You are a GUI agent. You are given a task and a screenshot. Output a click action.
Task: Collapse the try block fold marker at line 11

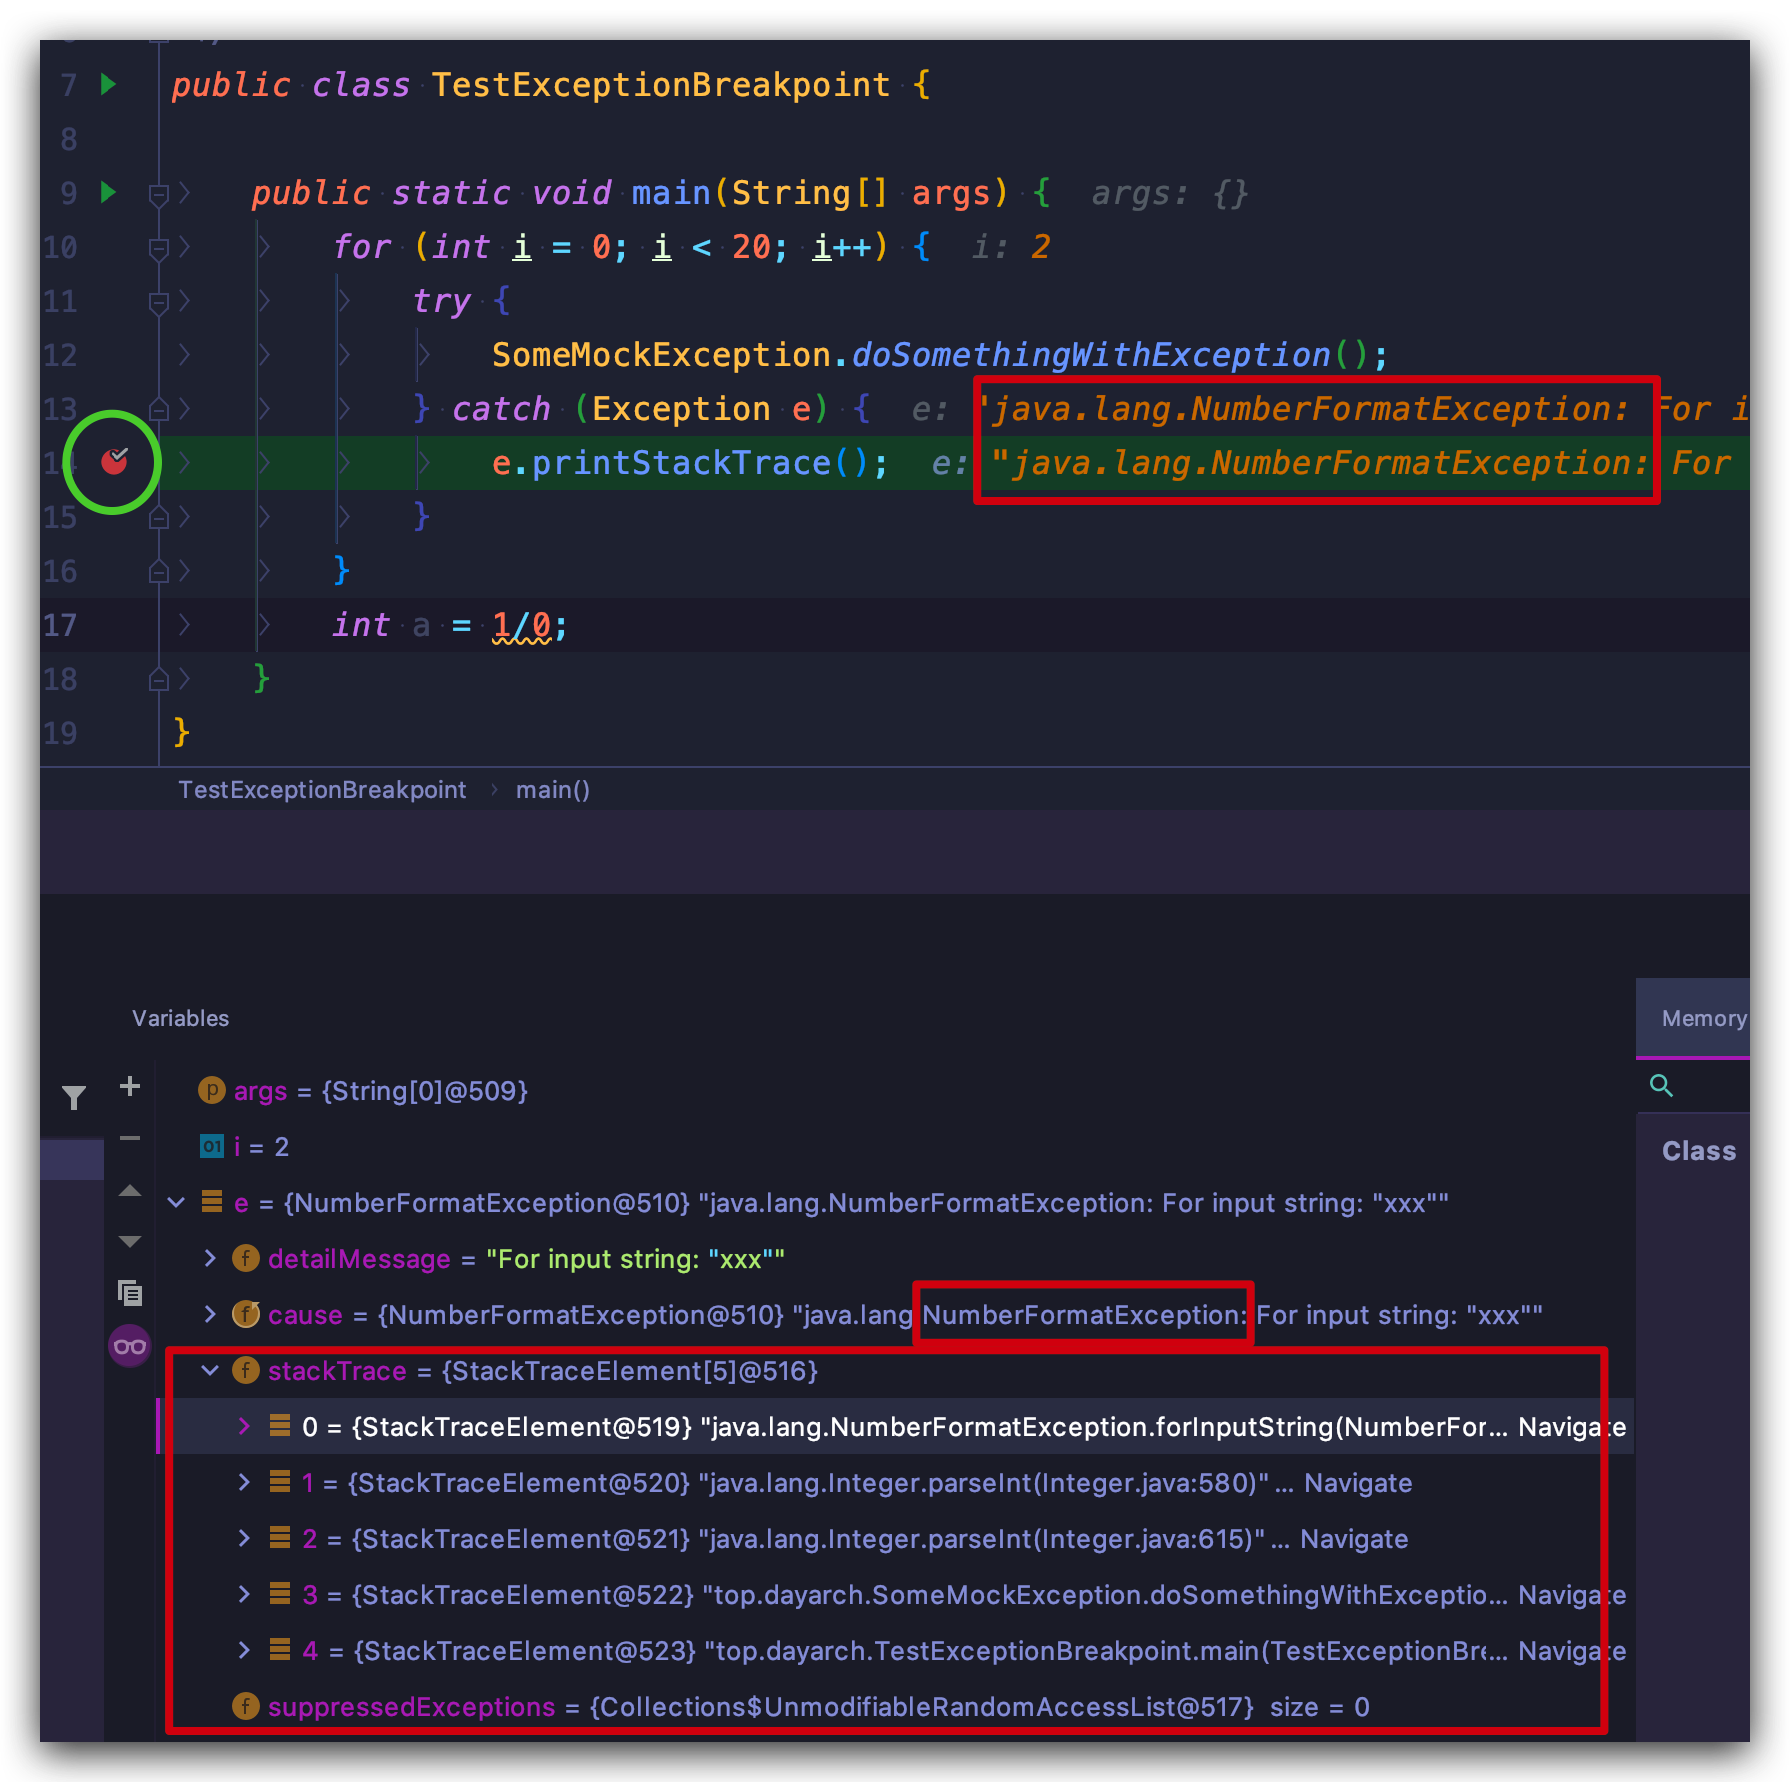pyautogui.click(x=158, y=302)
